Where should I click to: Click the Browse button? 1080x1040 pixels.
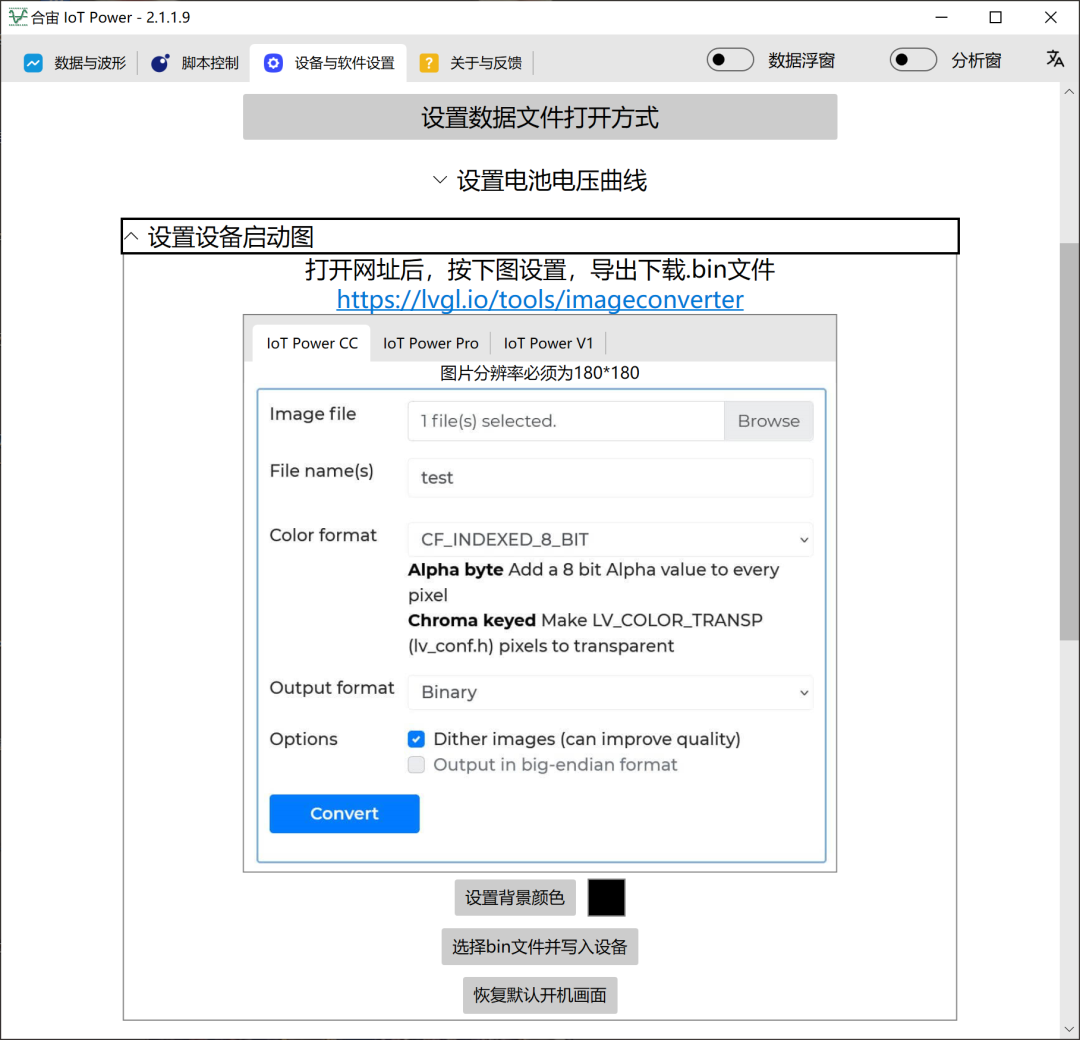(769, 421)
